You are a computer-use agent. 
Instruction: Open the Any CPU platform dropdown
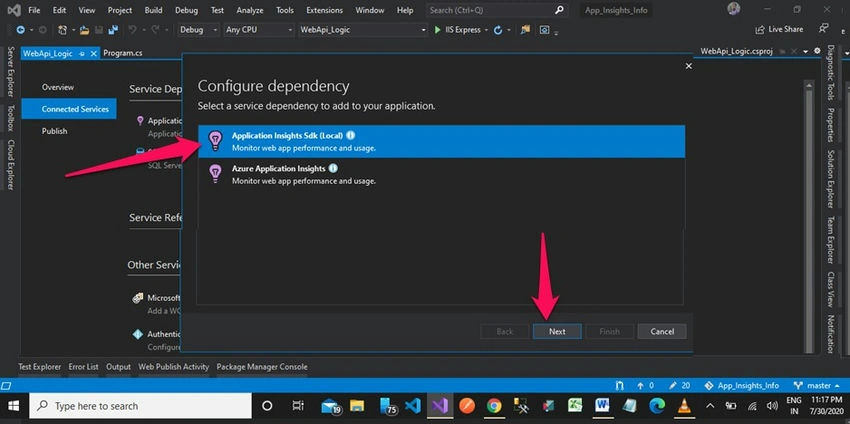click(x=258, y=30)
